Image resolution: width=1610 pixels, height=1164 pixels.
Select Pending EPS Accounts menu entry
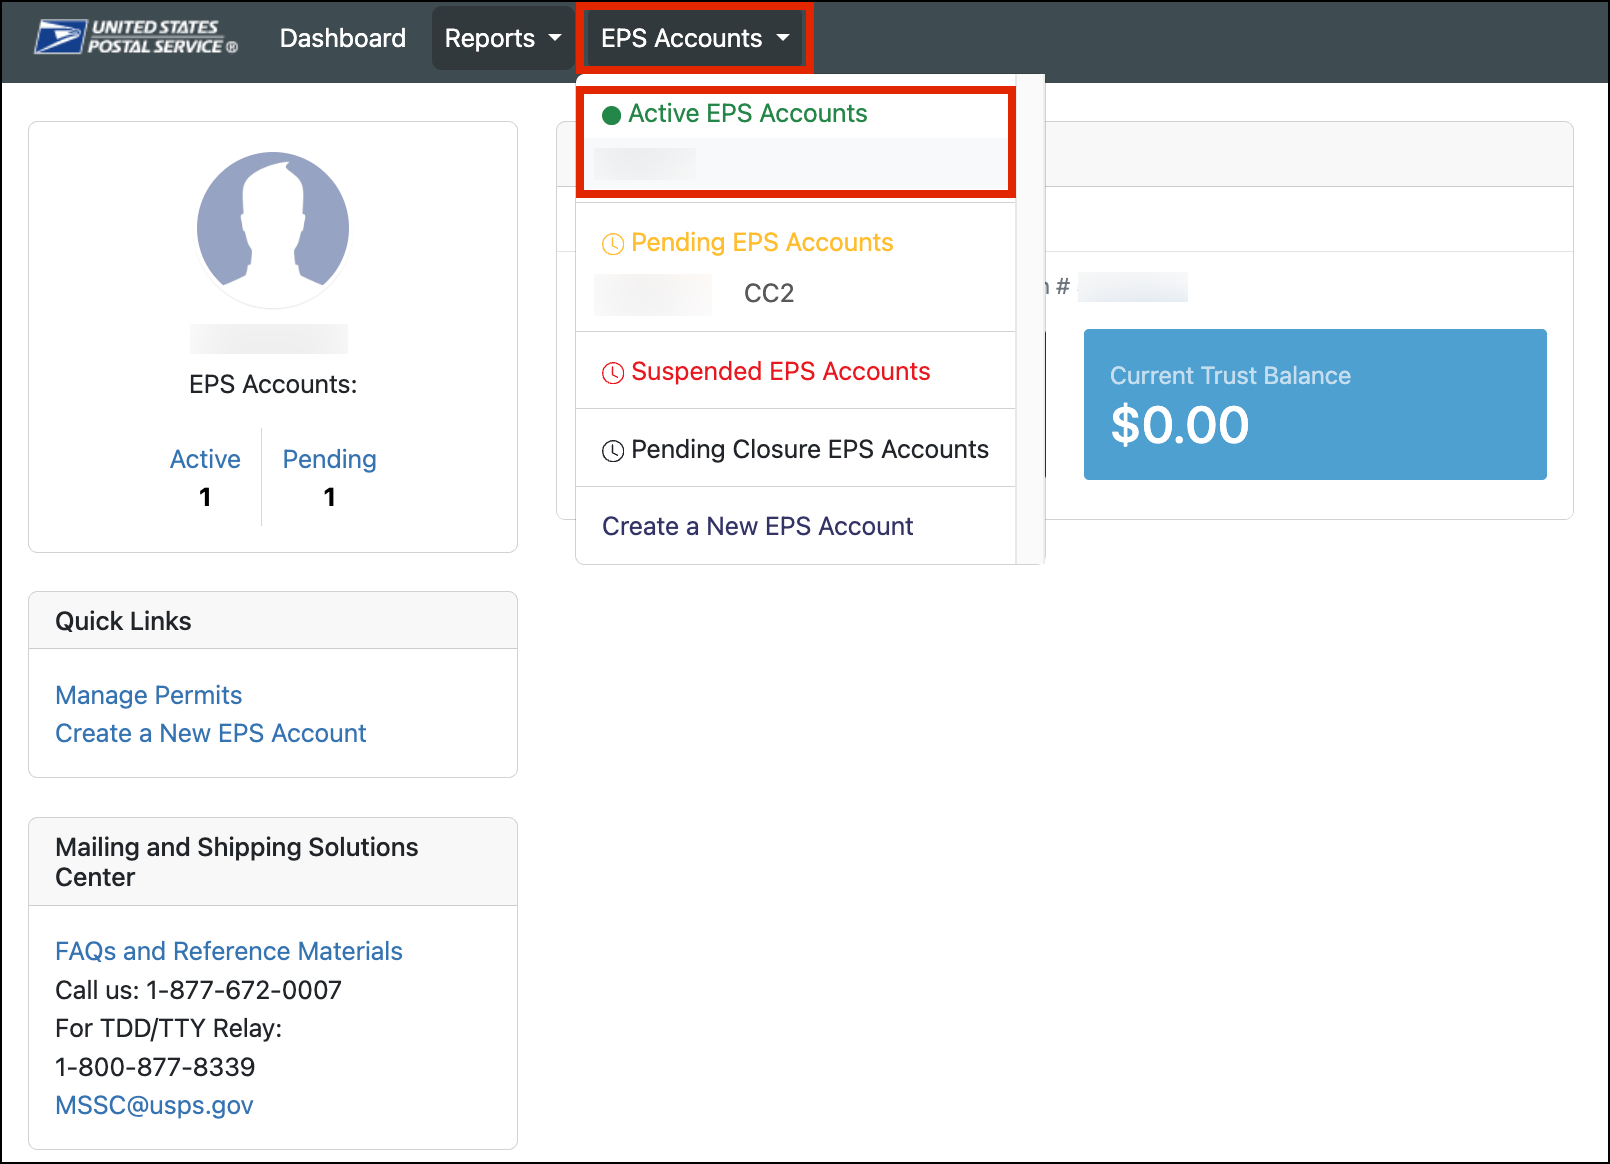pos(762,243)
